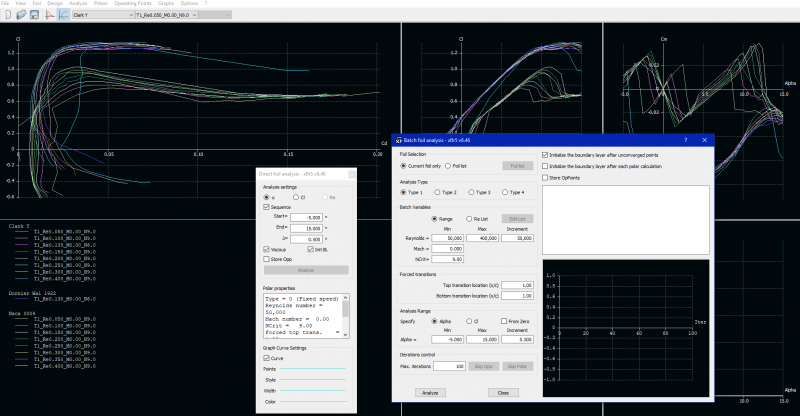The height and width of the screenshot is (416, 800).
Task: Click the New project toolbar icon
Action: click(x=6, y=16)
